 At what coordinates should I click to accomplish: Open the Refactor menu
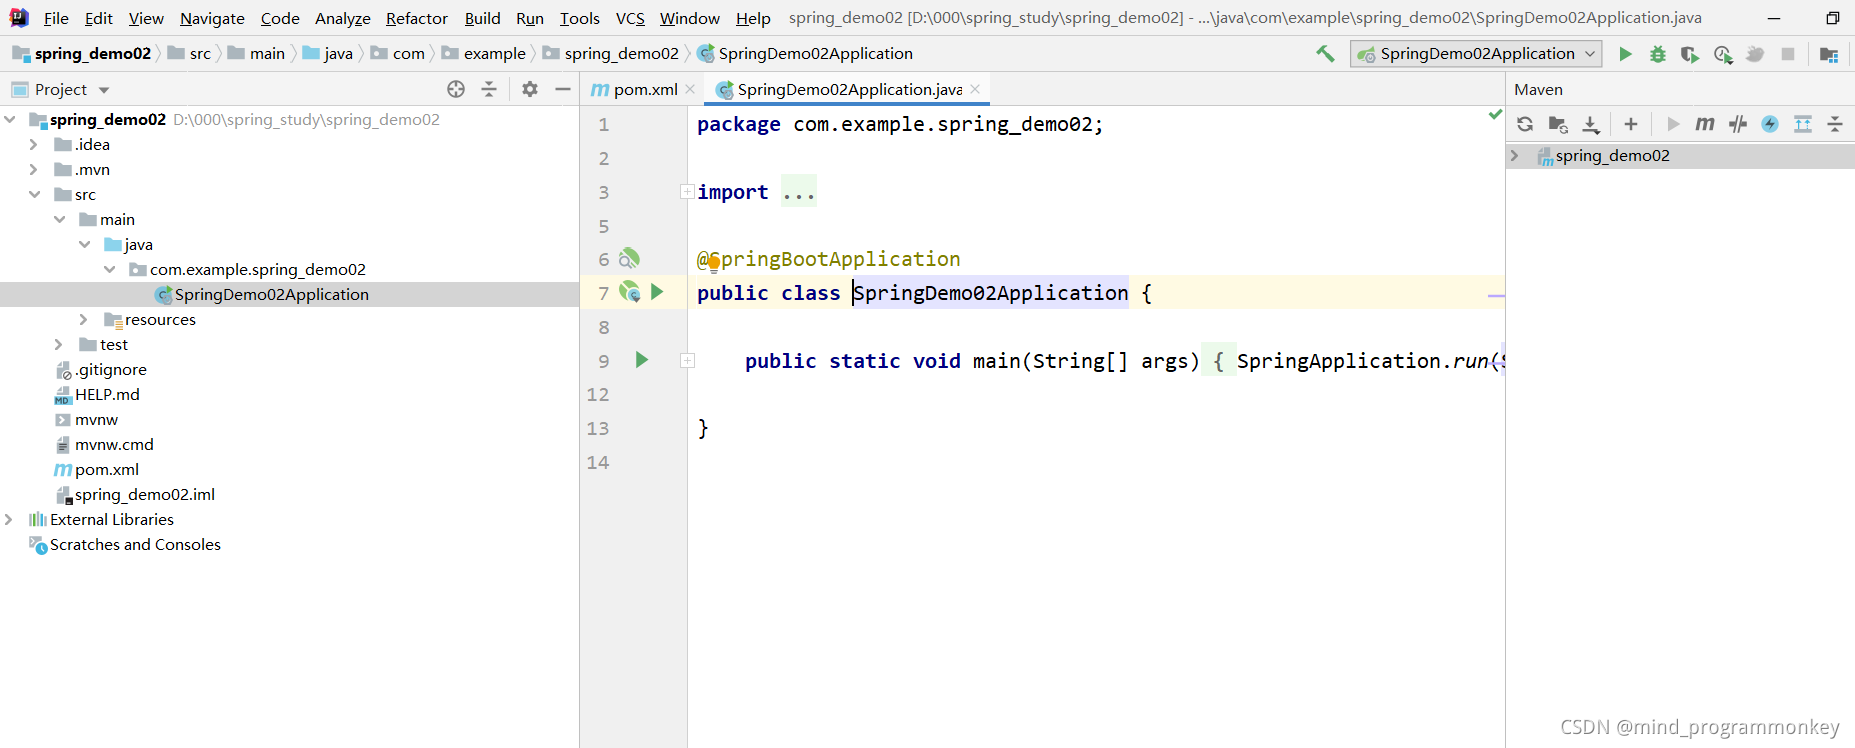click(x=416, y=18)
